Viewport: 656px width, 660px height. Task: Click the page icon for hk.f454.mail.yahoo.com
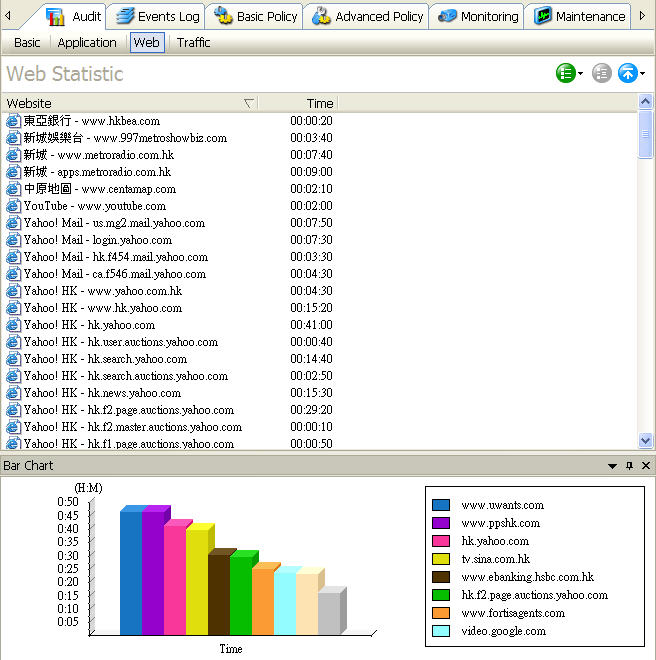click(13, 257)
